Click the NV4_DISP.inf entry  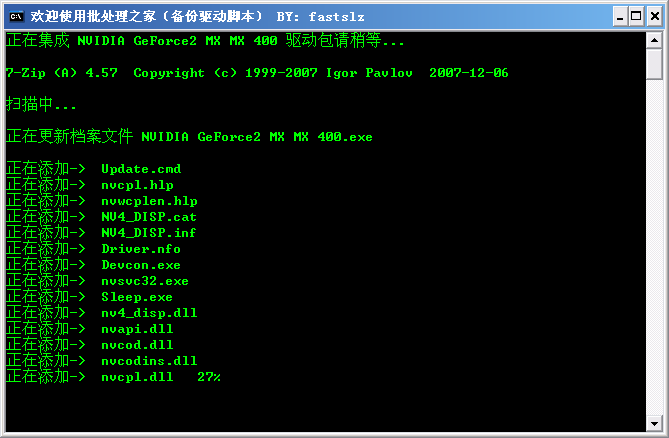[149, 233]
